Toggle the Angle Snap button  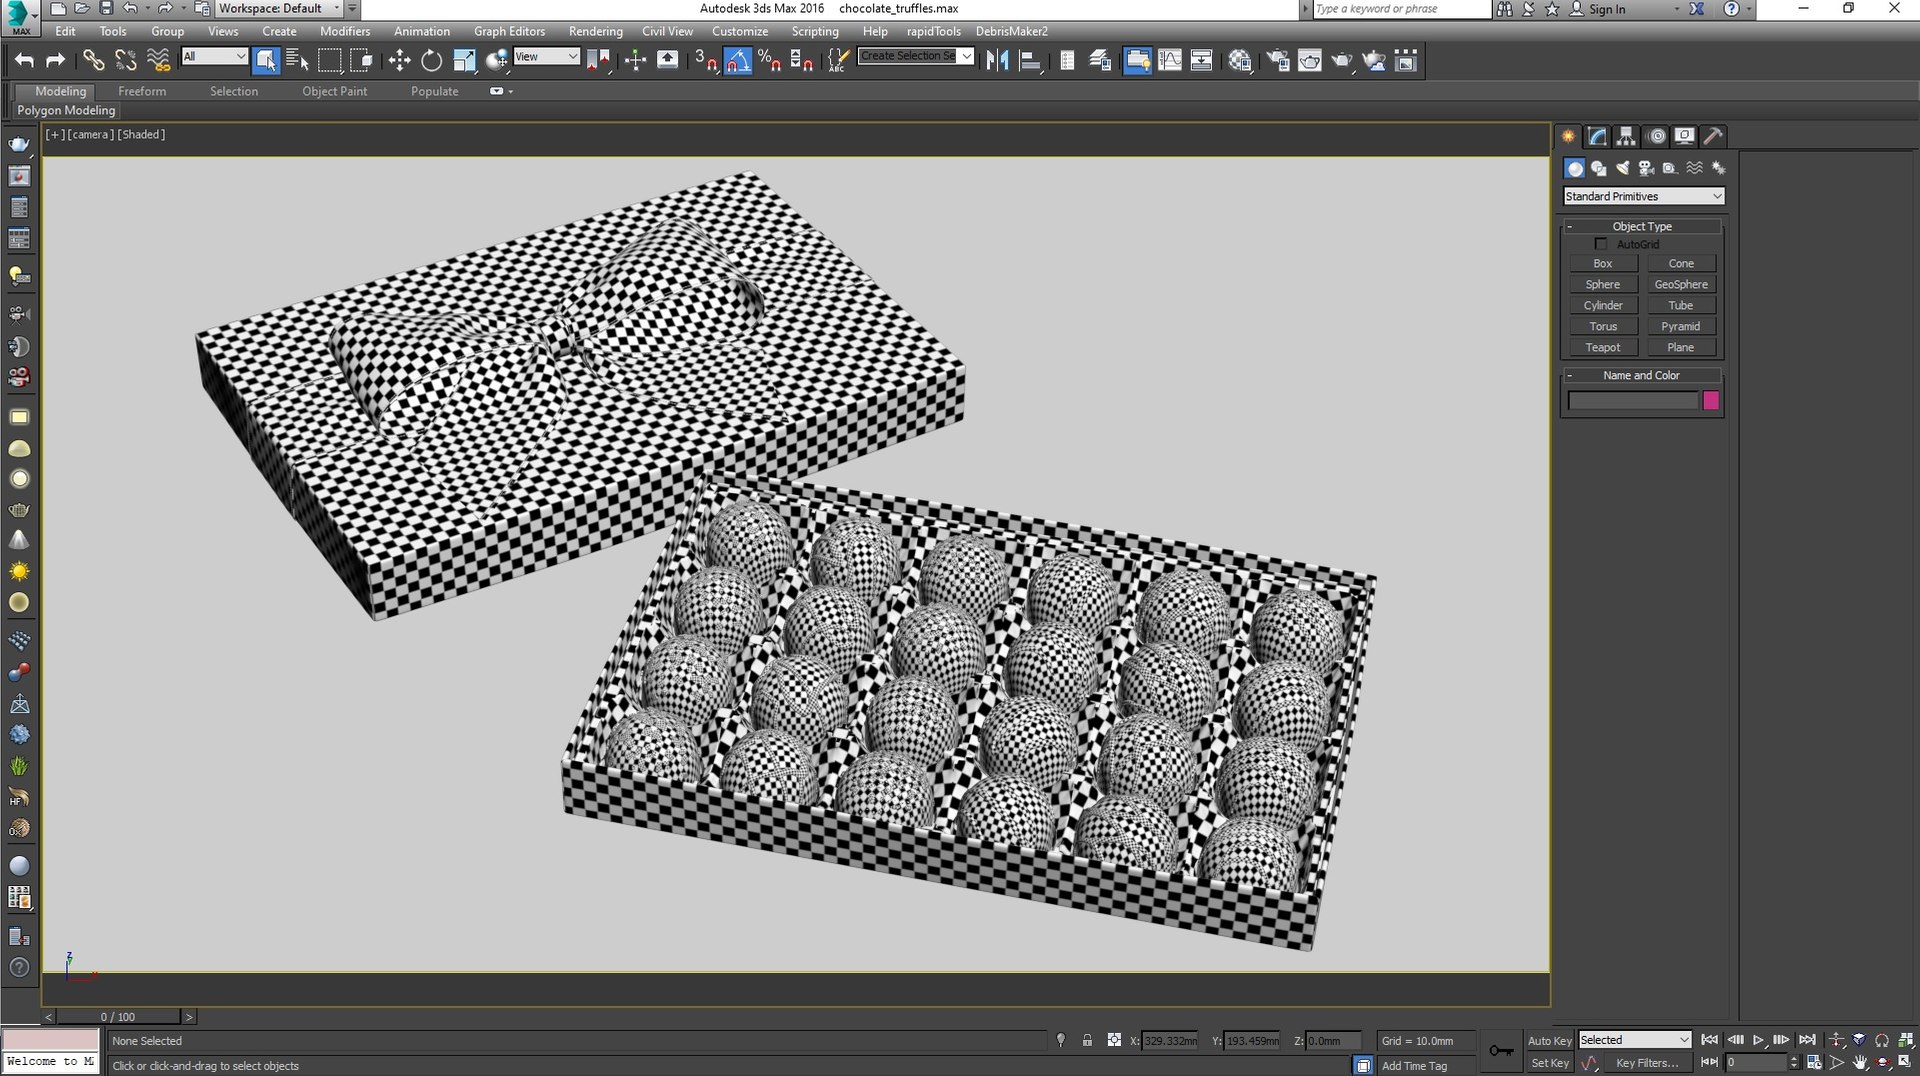pos(737,61)
